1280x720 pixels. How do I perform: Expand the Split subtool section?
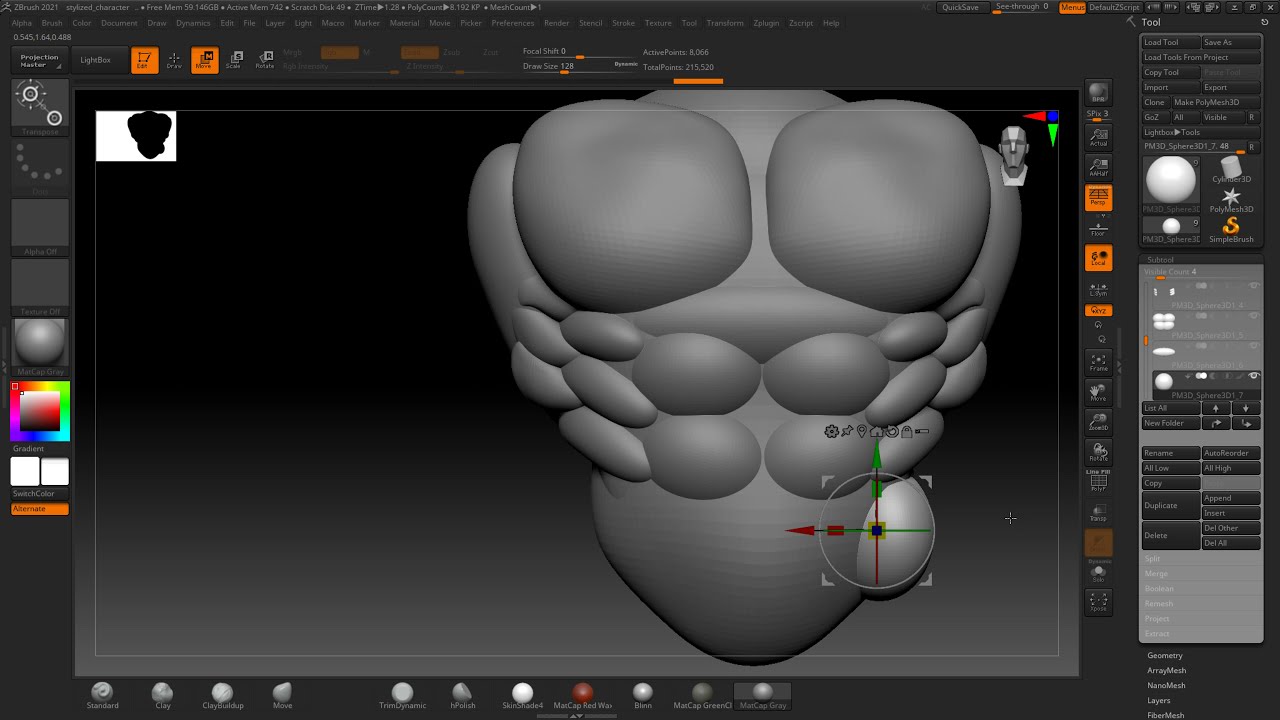tap(1153, 559)
